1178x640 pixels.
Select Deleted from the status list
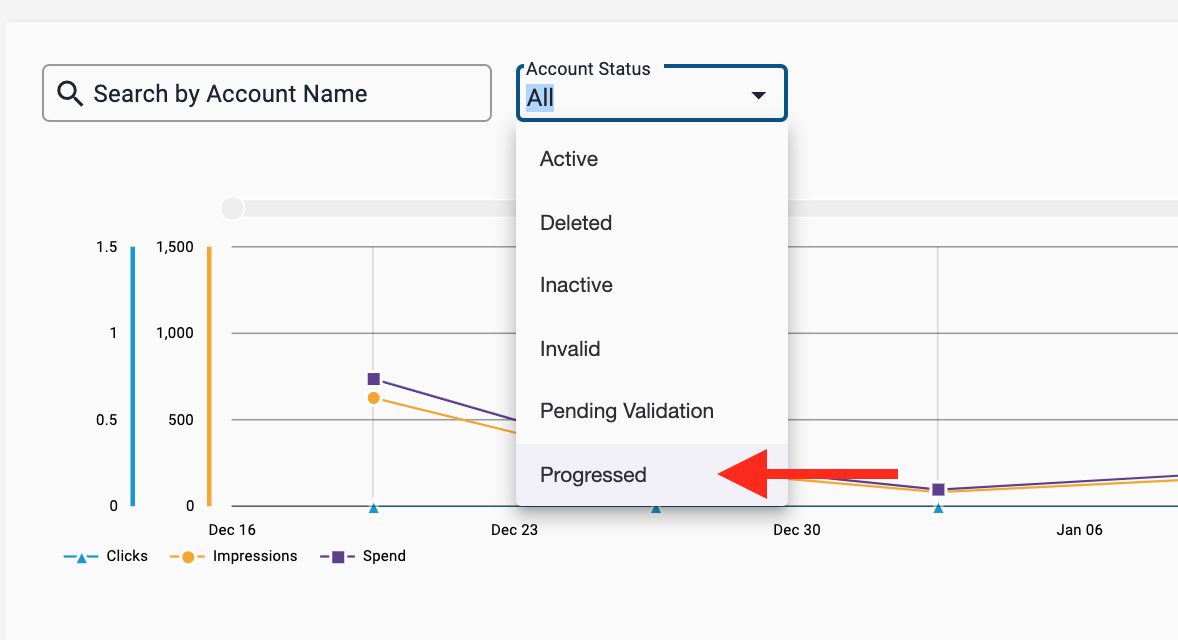point(576,223)
